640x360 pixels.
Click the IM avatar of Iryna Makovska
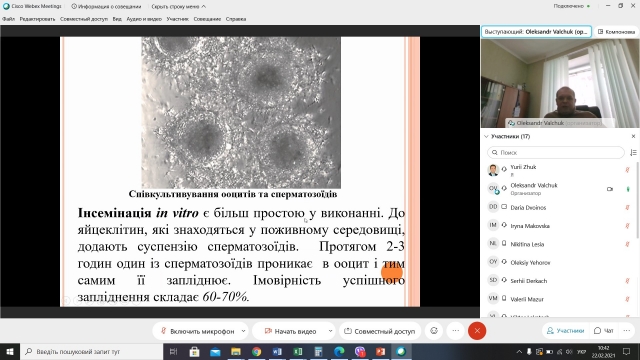tap(493, 225)
